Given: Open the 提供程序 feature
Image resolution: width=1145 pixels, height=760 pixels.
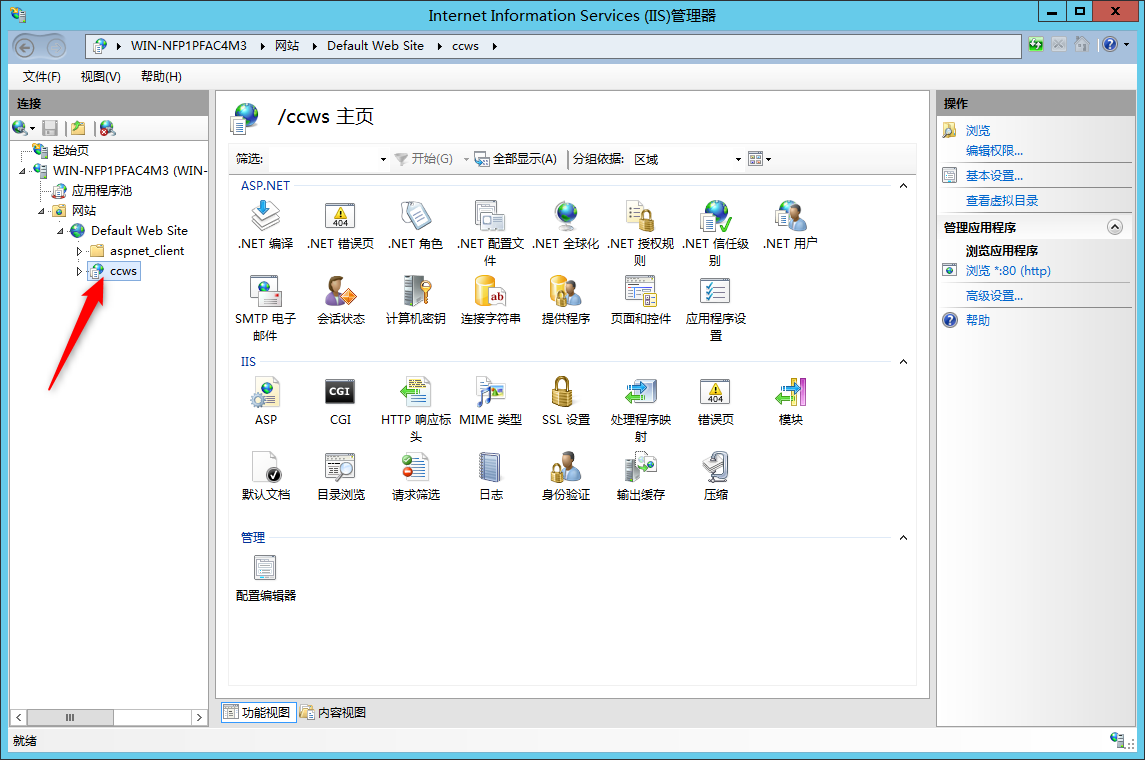Looking at the screenshot, I should (x=565, y=301).
